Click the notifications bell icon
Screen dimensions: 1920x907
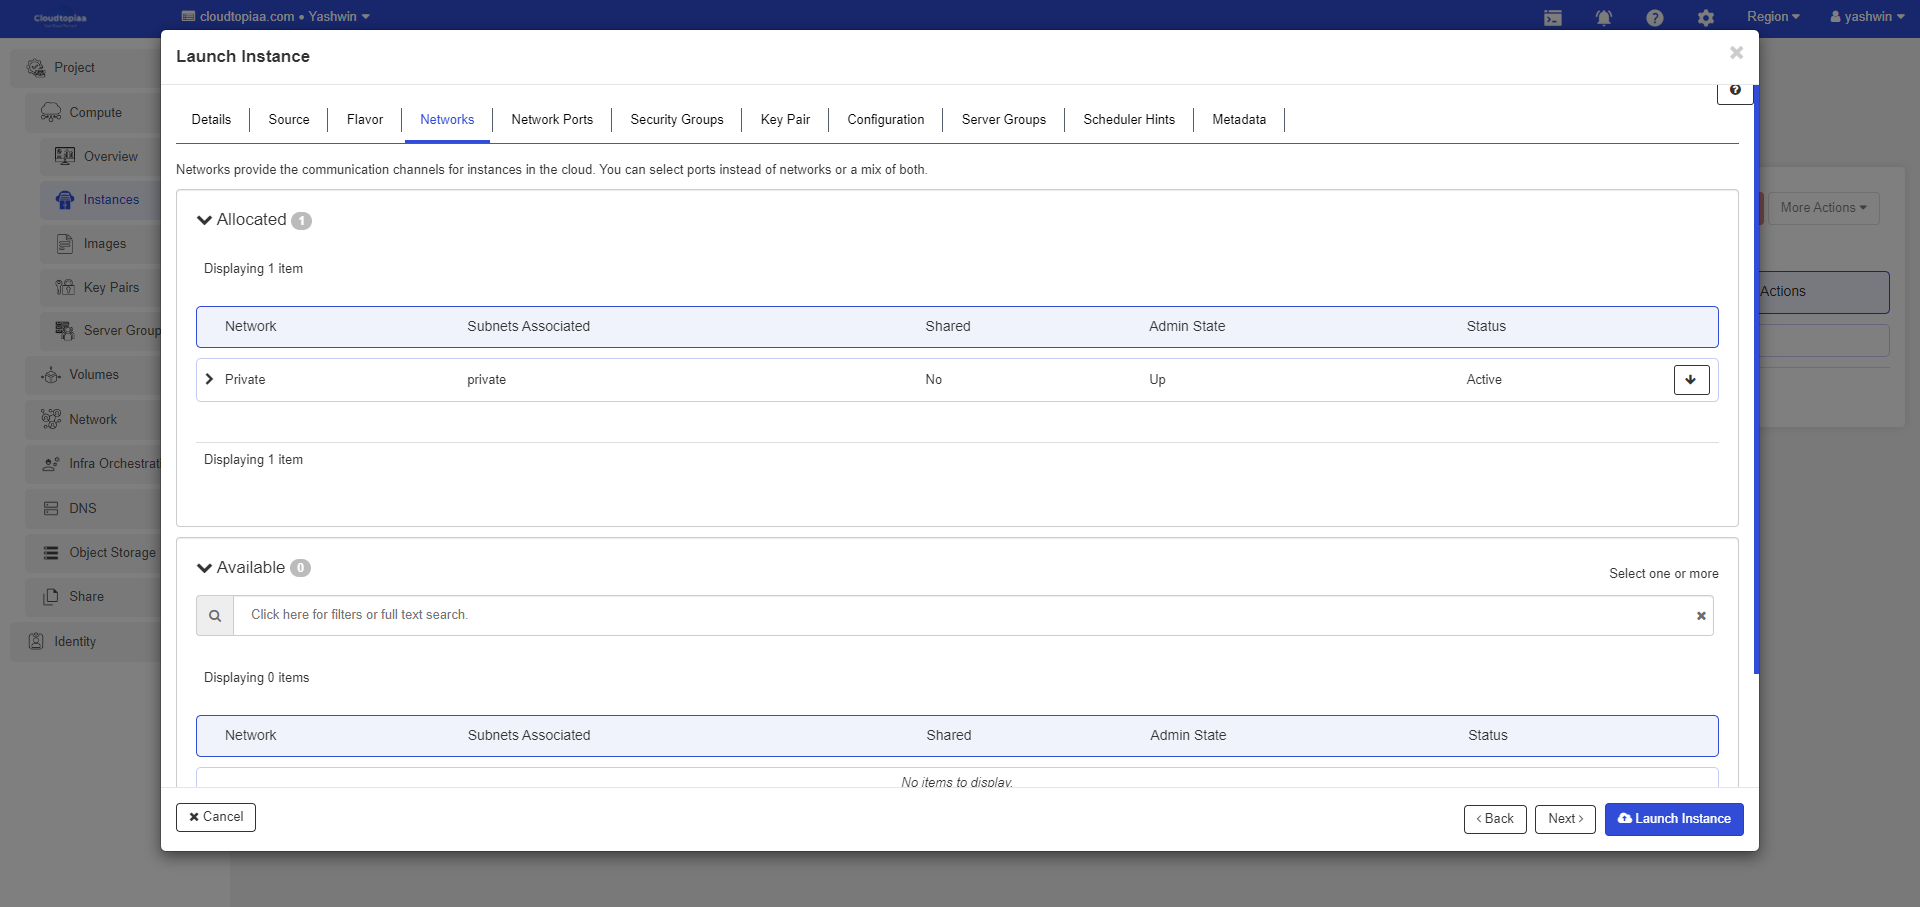pos(1604,18)
